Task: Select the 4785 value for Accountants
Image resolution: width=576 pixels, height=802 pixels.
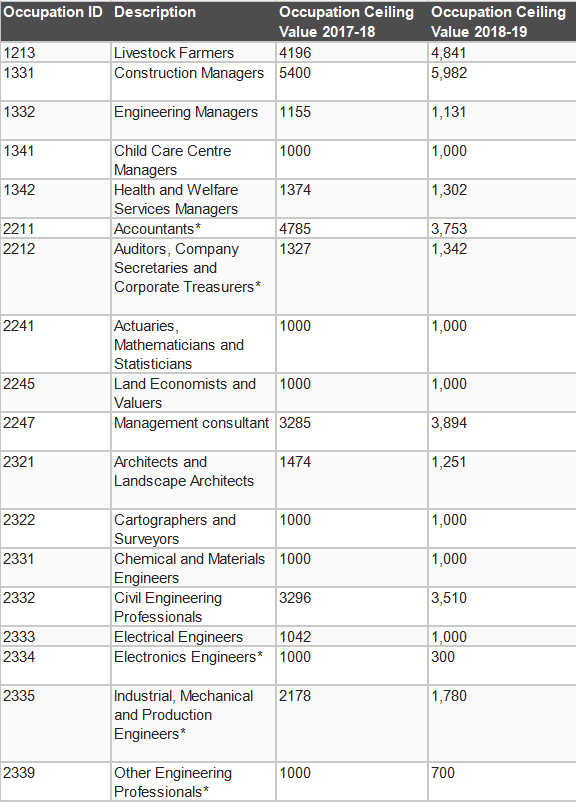Action: pos(352,229)
